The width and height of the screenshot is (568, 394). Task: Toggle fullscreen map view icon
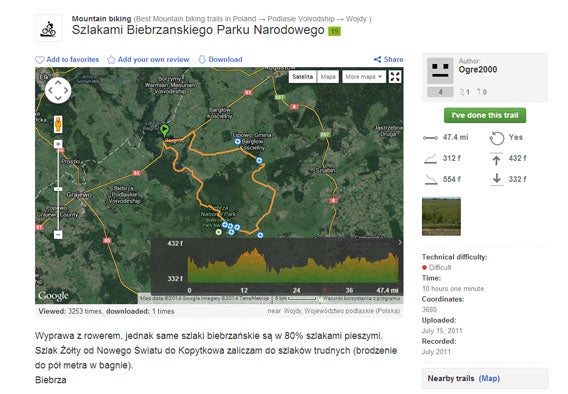[x=395, y=77]
